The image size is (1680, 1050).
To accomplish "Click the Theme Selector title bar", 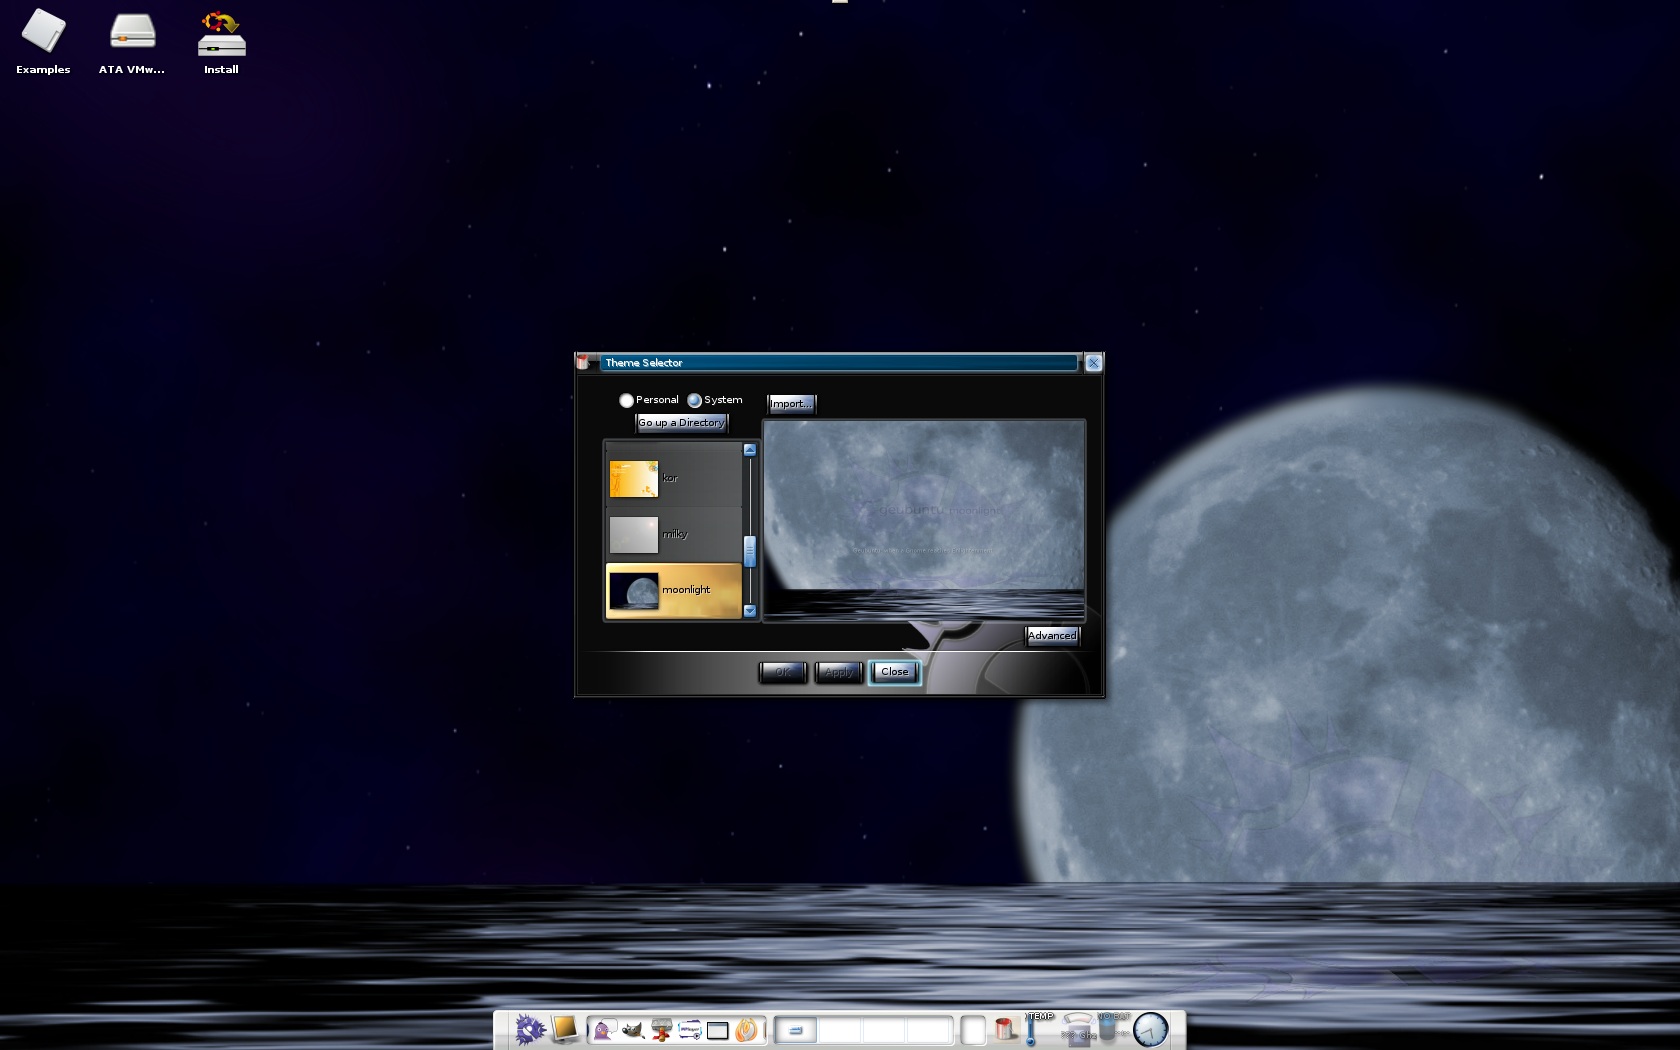I will [x=838, y=363].
